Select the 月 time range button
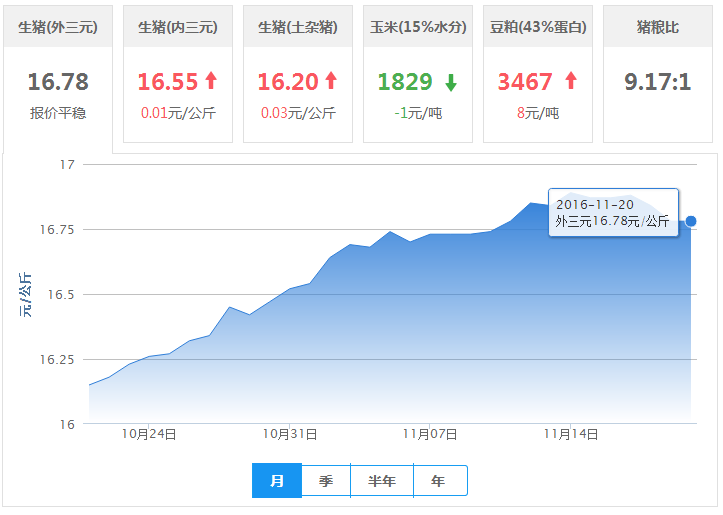The width and height of the screenshot is (723, 515). tap(277, 481)
